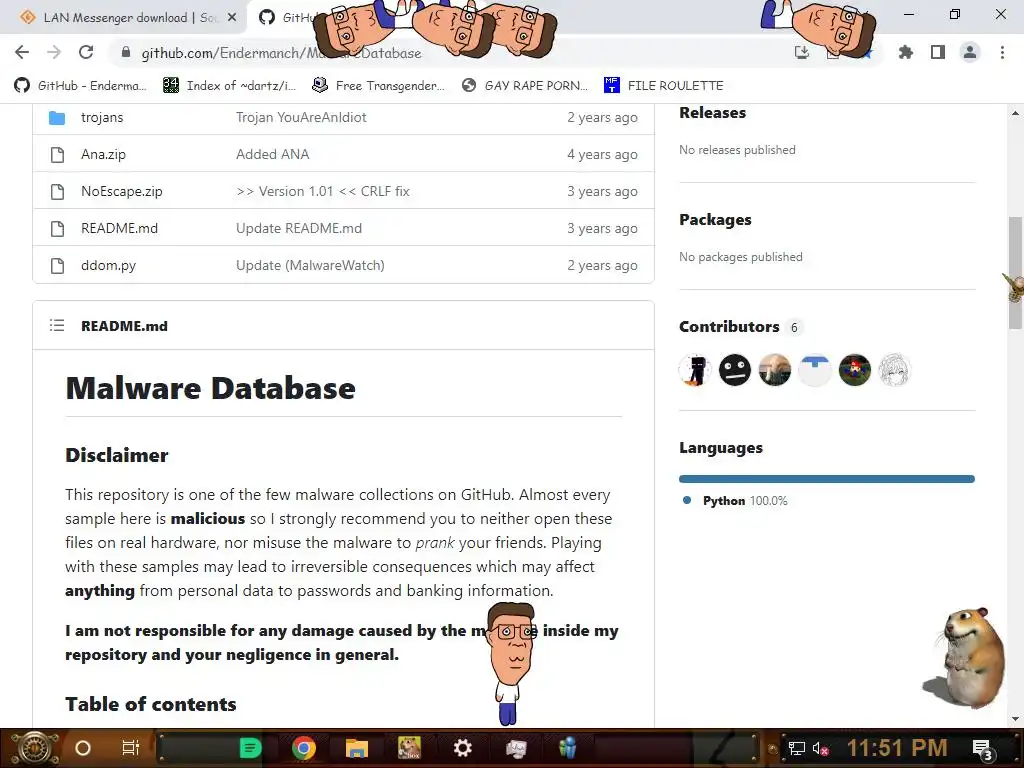Open Chrome from the taskbar
The image size is (1024, 768).
[x=304, y=748]
